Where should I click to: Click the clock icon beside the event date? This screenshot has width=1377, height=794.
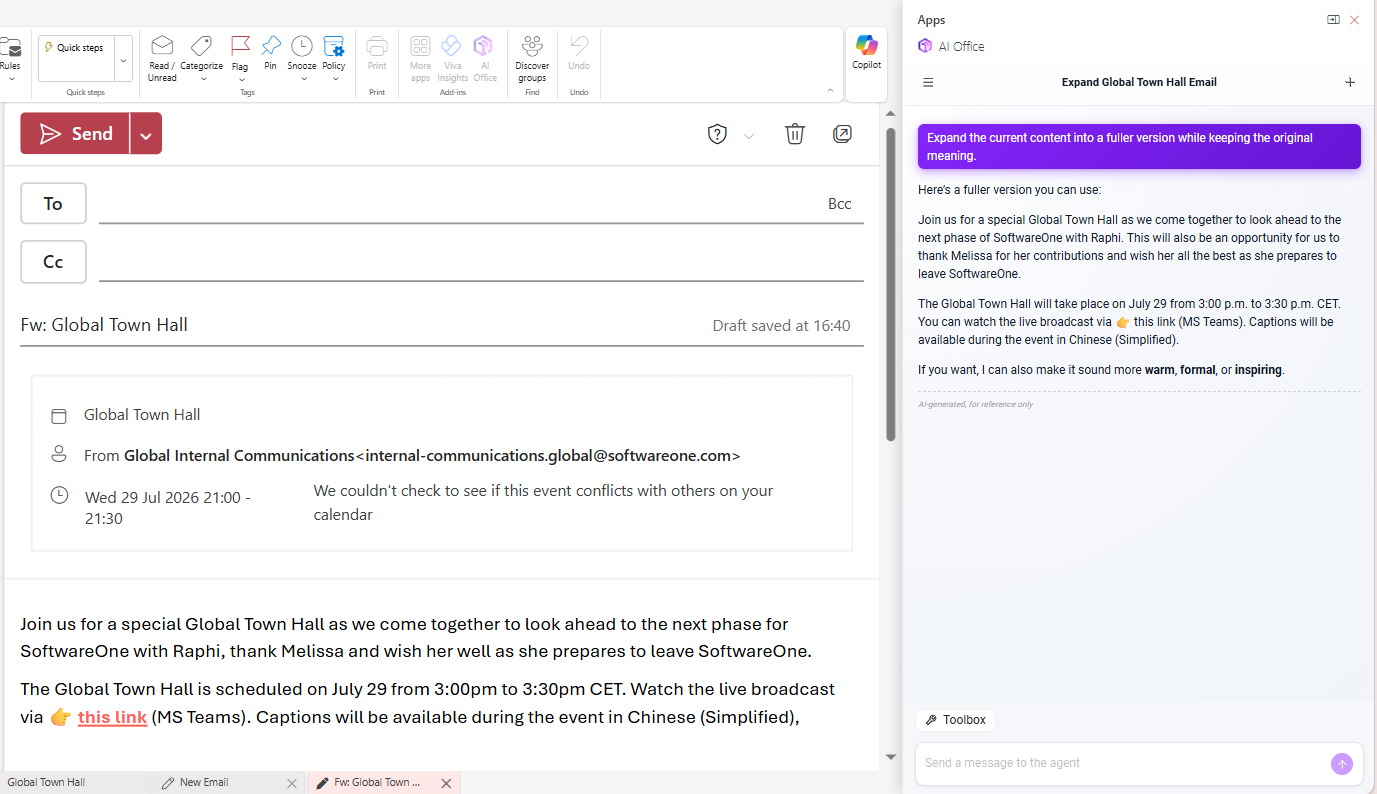(59, 495)
